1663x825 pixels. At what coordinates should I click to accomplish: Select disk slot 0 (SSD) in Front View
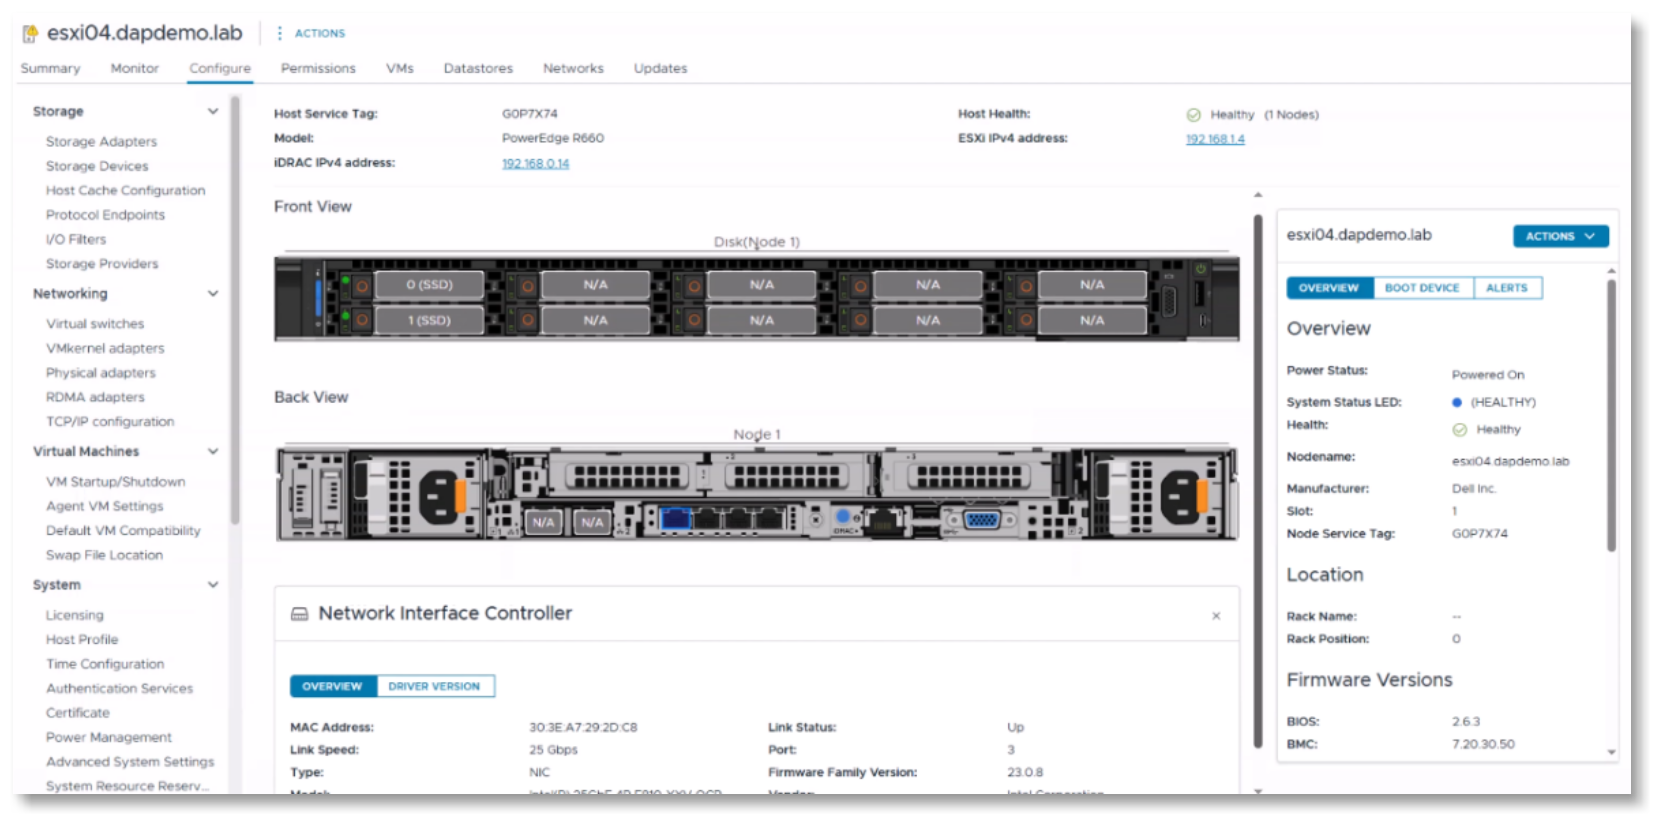click(429, 285)
